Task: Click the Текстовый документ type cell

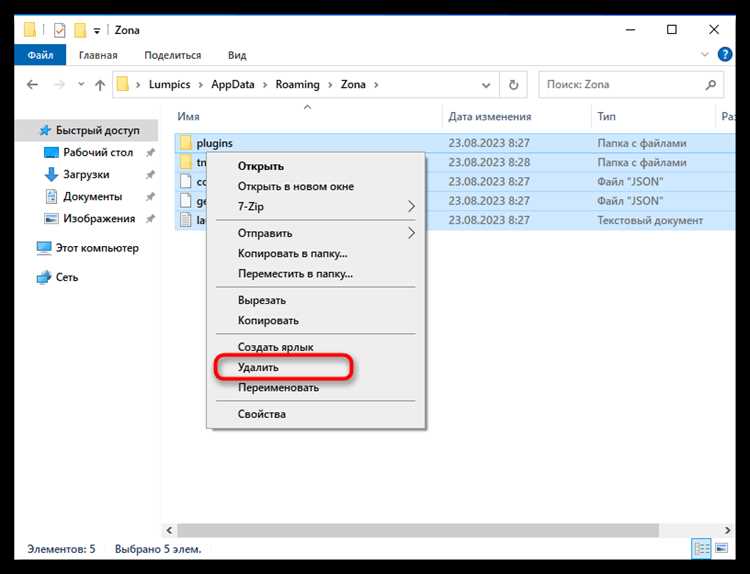Action: pos(650,220)
